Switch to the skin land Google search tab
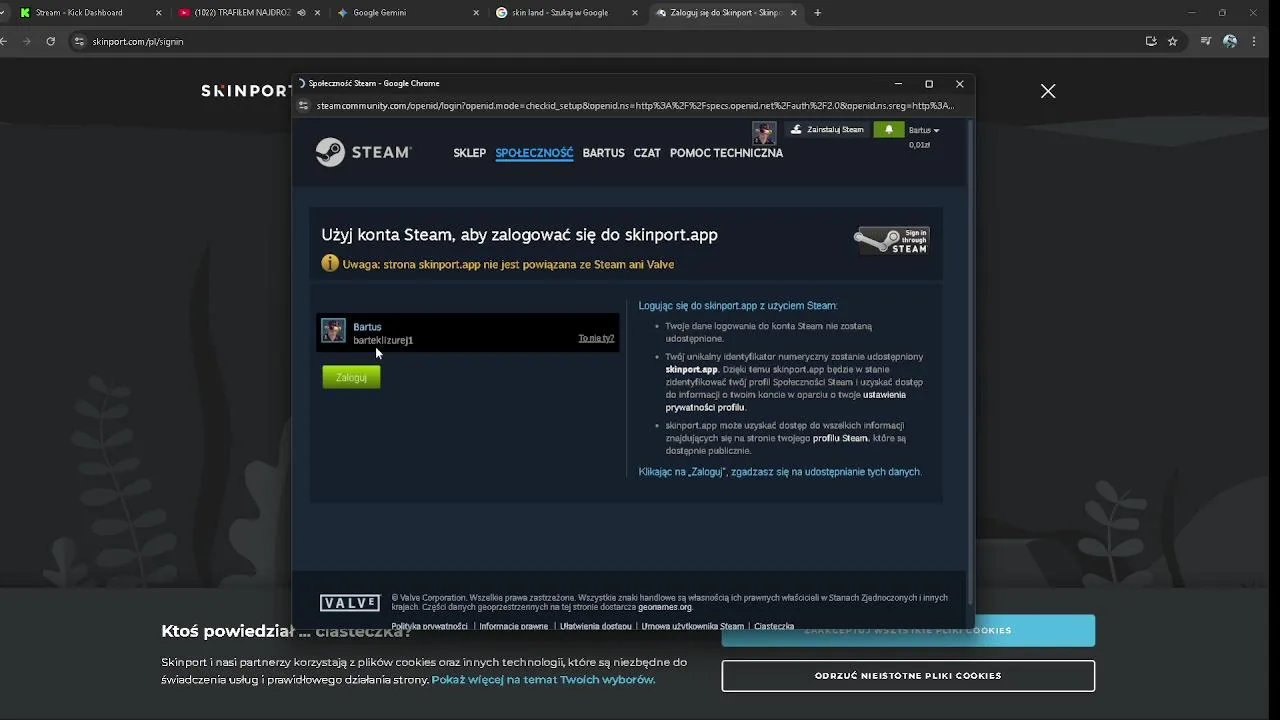 [x=560, y=13]
